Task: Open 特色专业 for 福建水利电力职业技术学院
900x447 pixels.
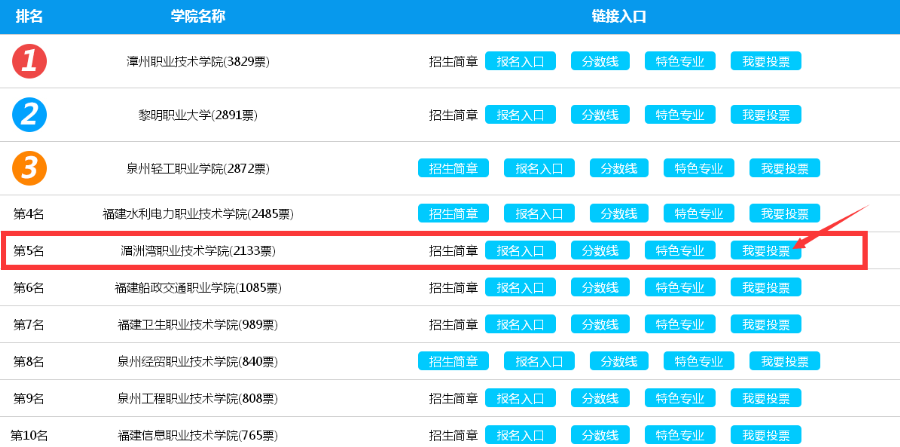Action: [x=698, y=213]
